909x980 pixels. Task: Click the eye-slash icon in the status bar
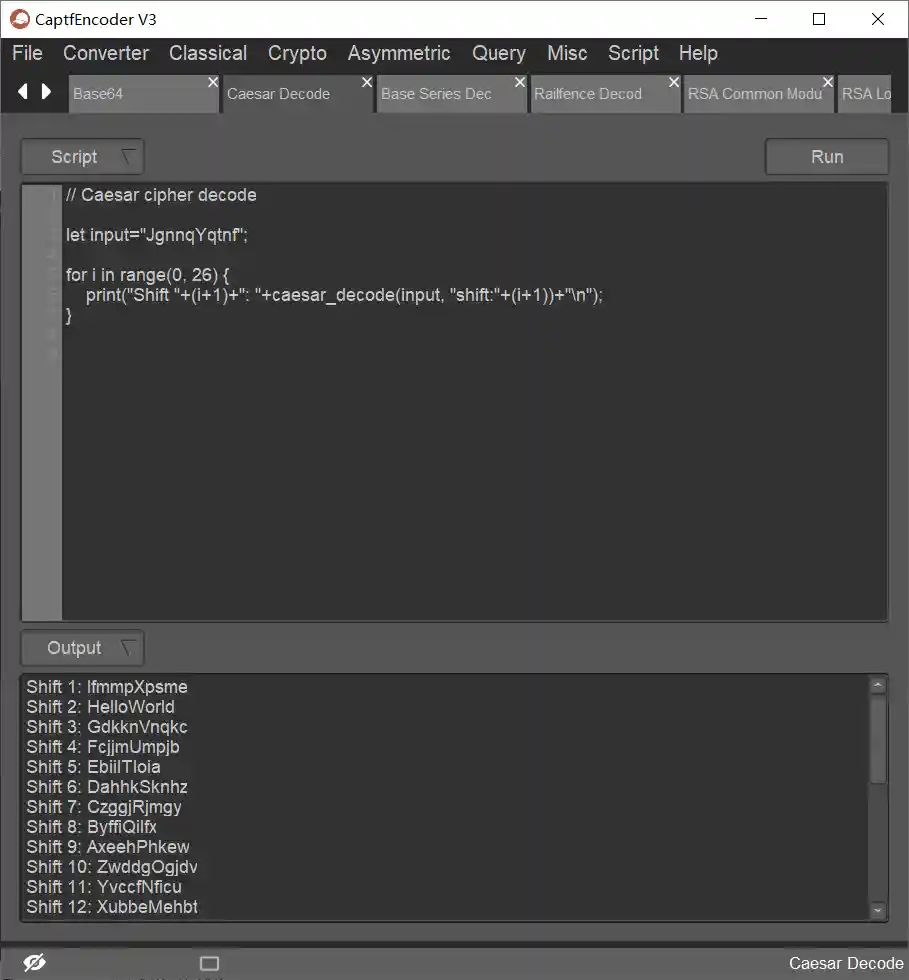[x=34, y=963]
